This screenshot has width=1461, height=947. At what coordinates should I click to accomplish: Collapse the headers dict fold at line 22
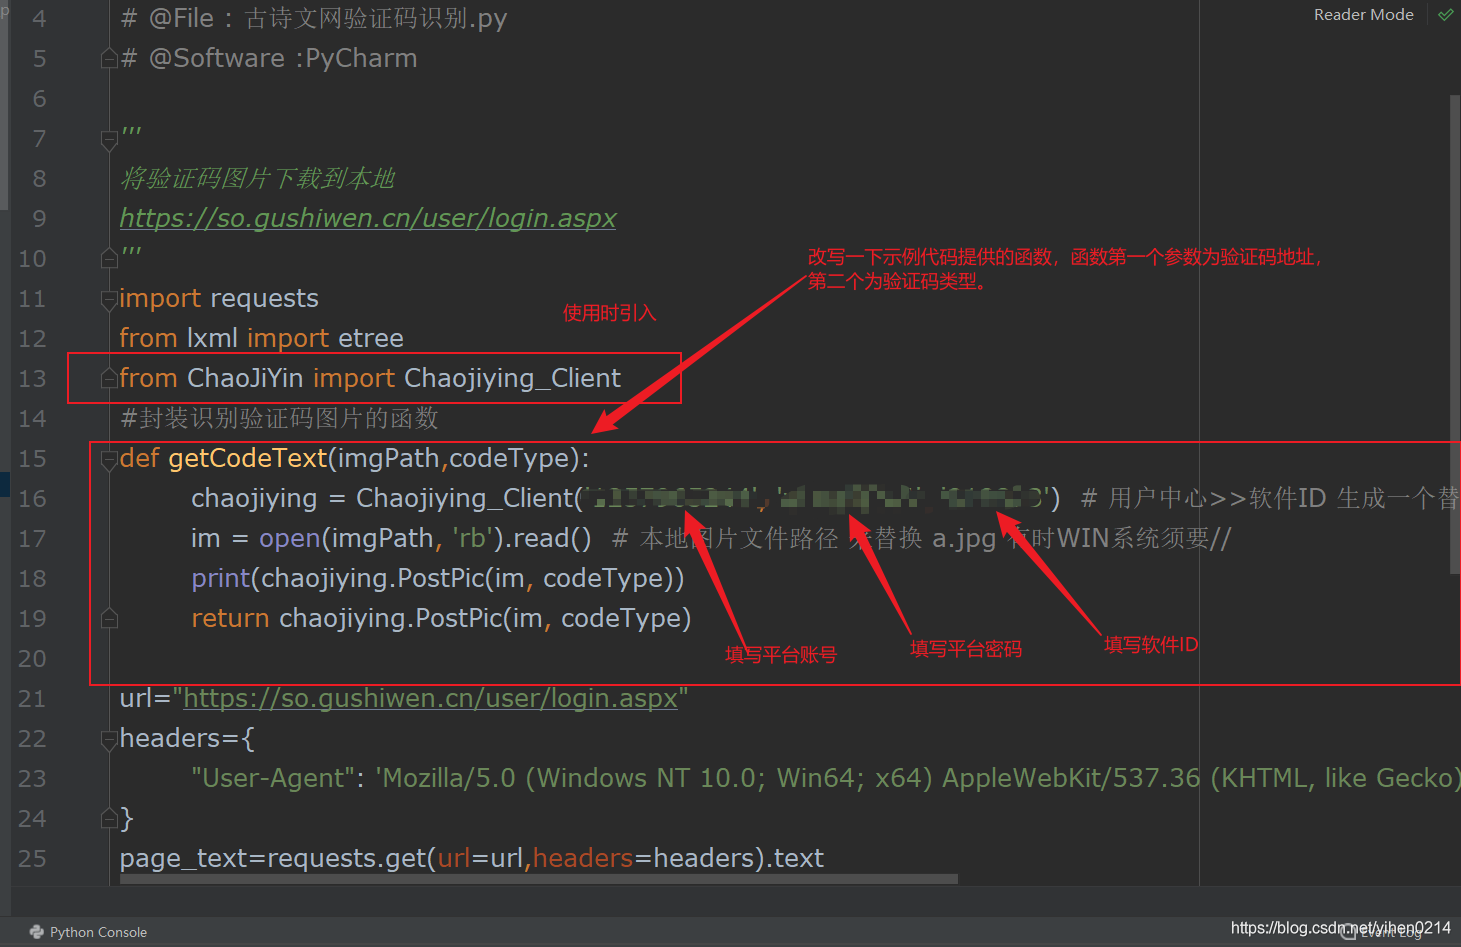click(x=110, y=739)
